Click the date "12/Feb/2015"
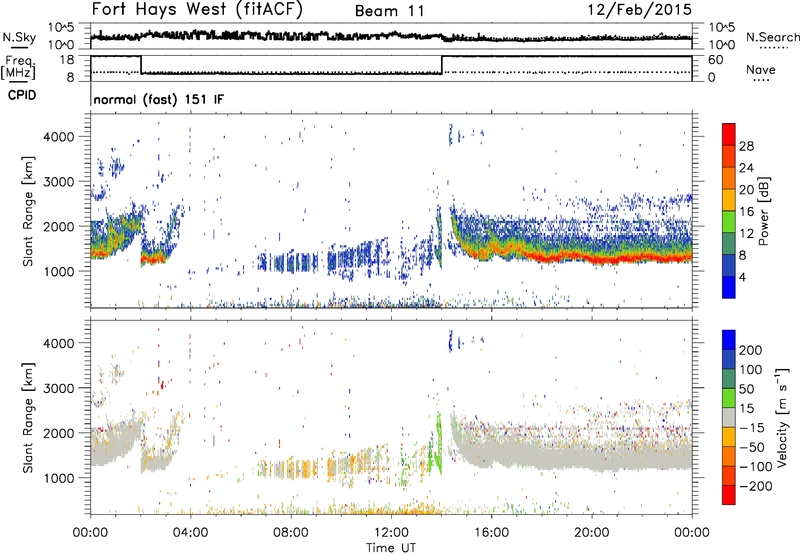 [x=640, y=10]
